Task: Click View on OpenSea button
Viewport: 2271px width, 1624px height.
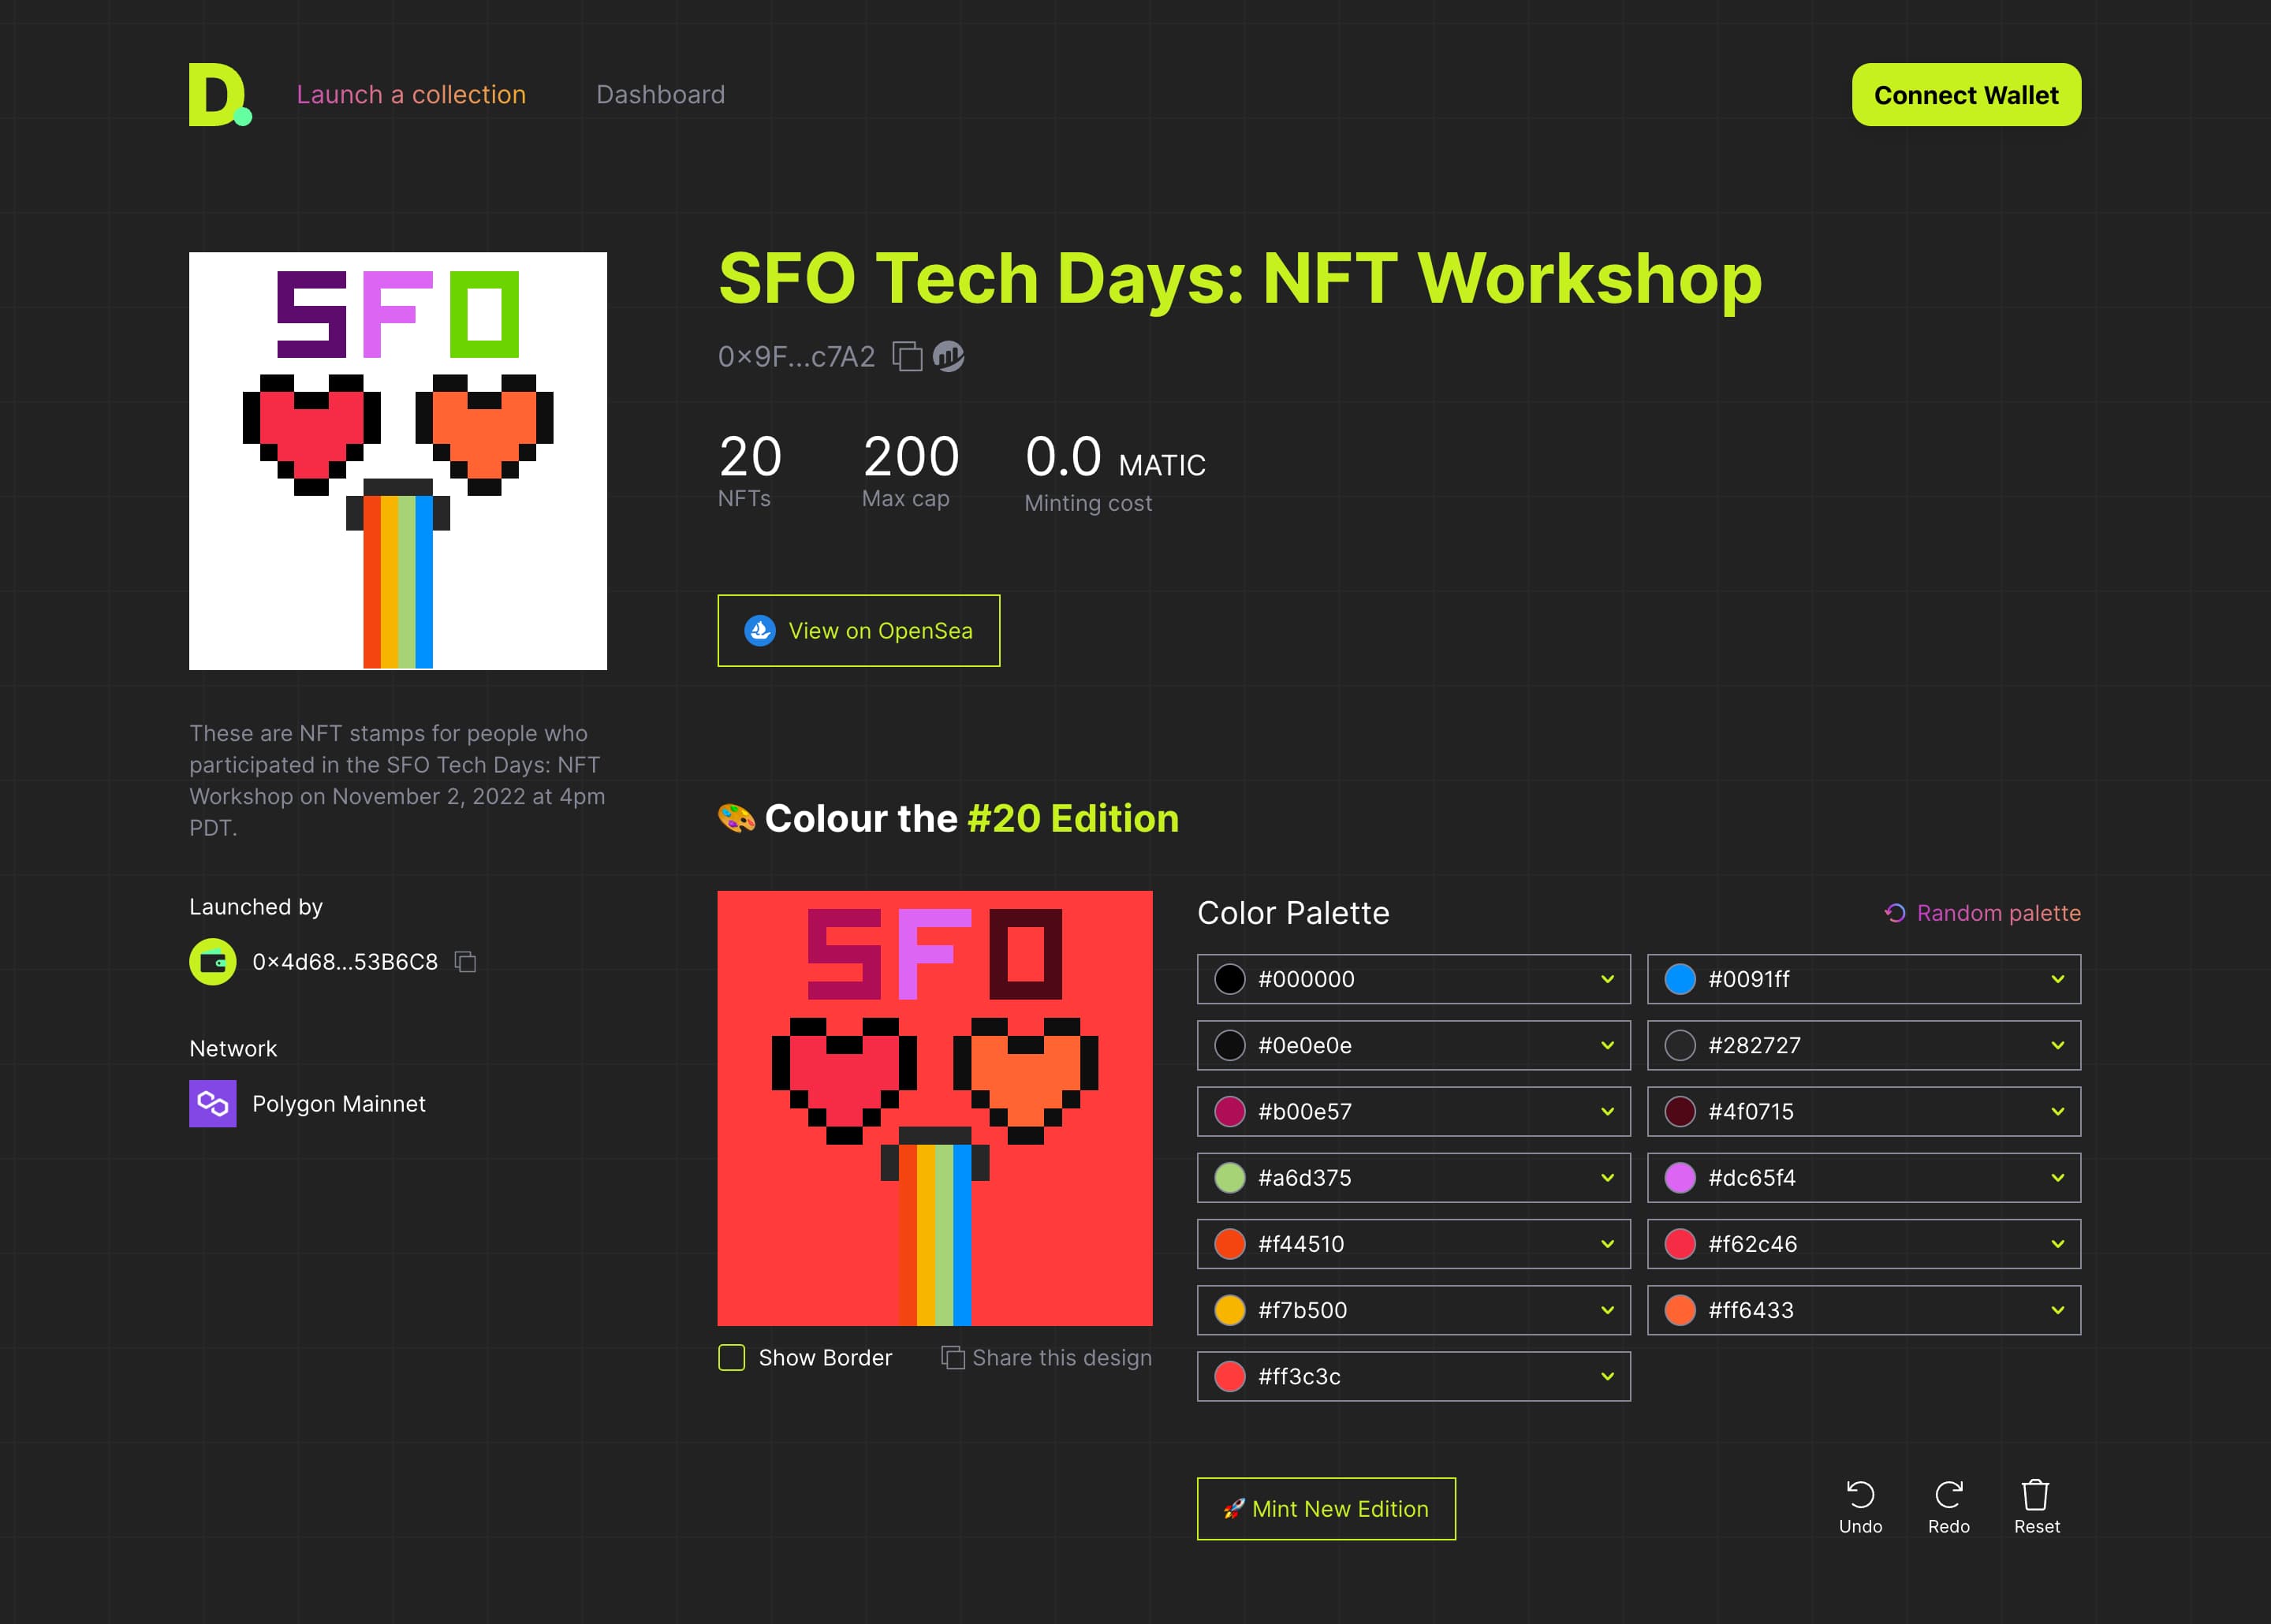Action: click(858, 631)
